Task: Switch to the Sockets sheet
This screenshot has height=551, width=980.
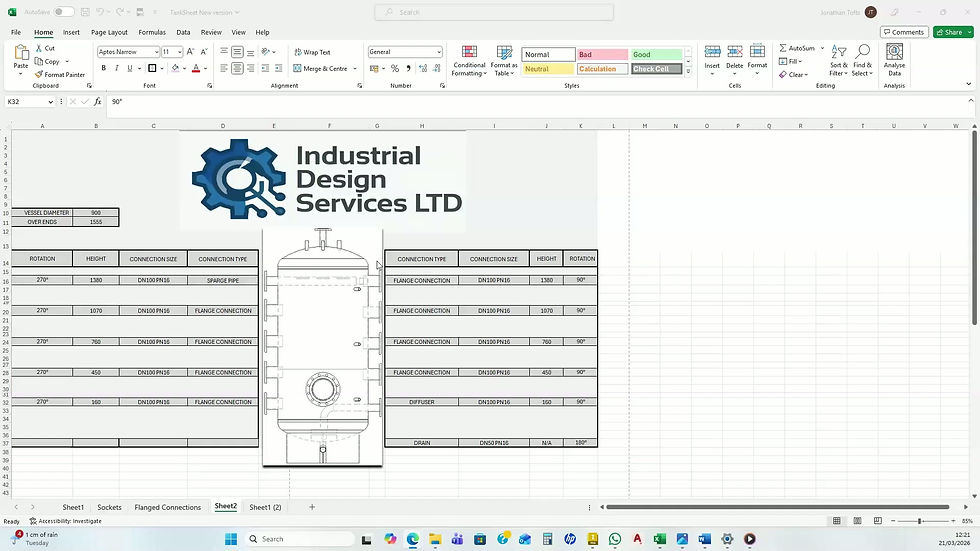Action: tap(109, 507)
